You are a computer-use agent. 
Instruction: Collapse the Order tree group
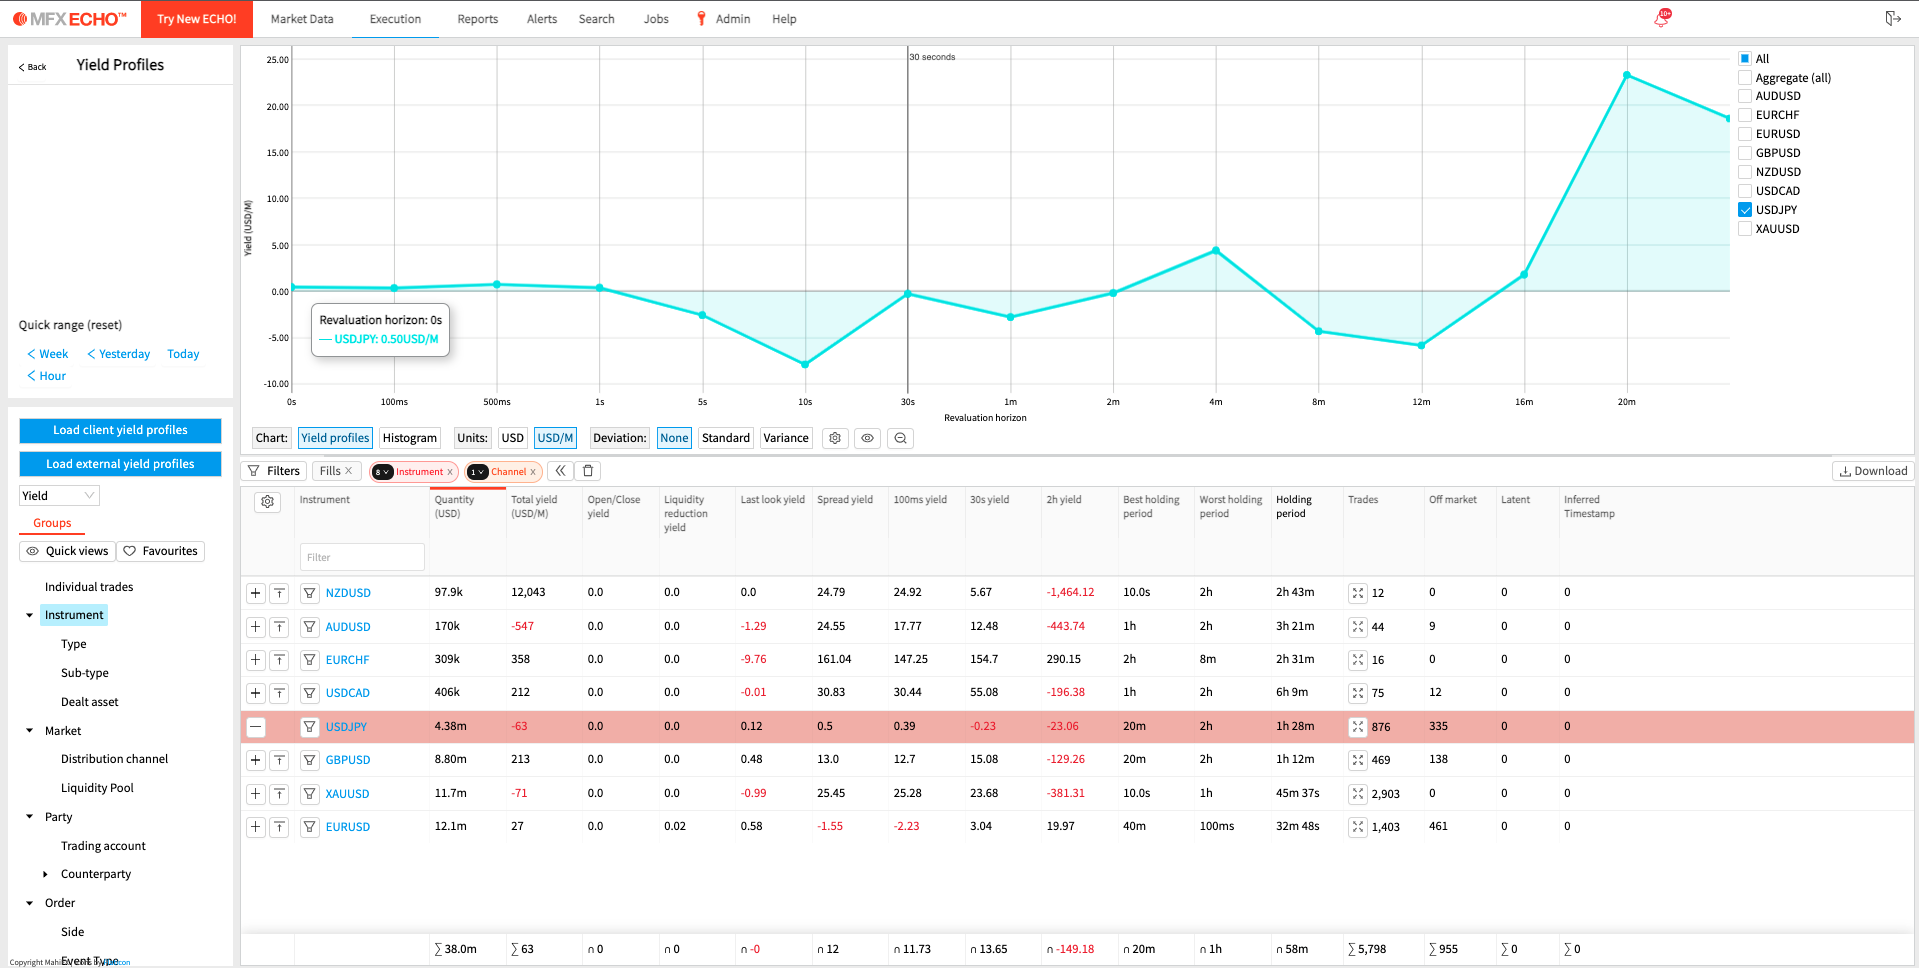[29, 903]
